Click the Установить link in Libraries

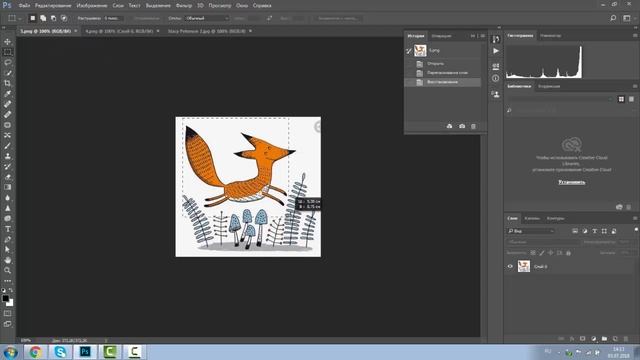(572, 182)
